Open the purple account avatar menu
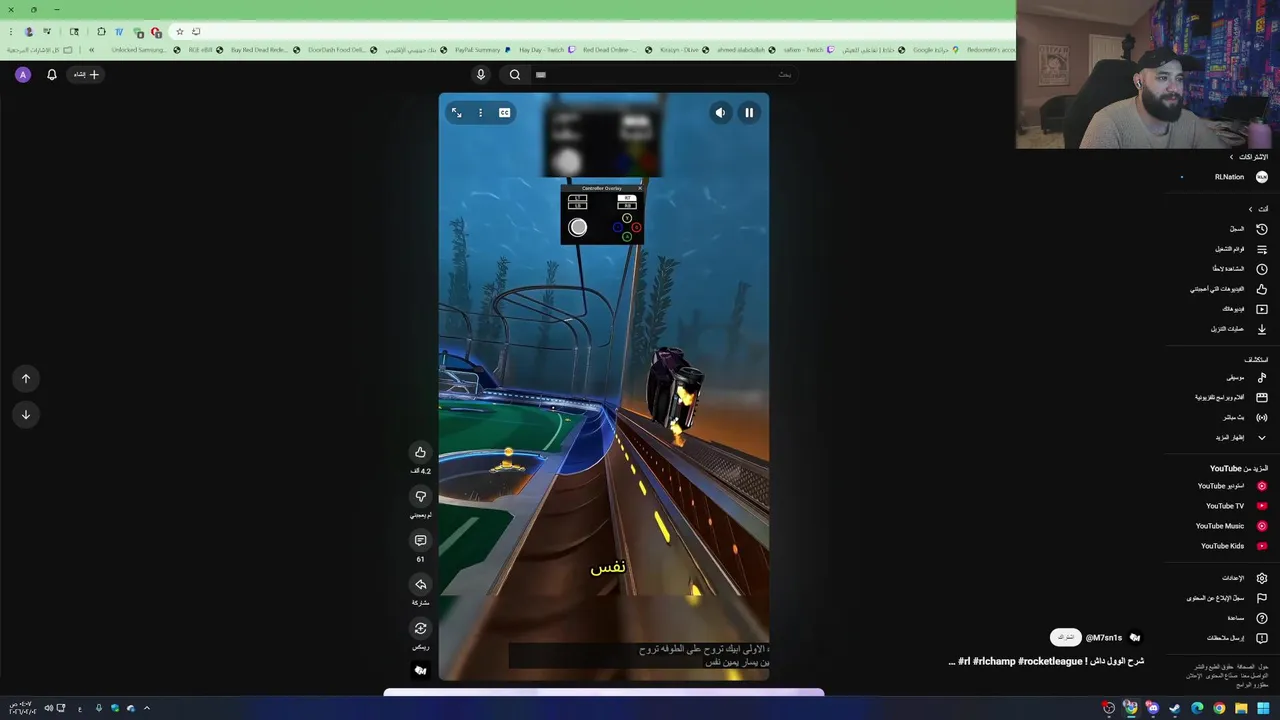 tap(23, 74)
